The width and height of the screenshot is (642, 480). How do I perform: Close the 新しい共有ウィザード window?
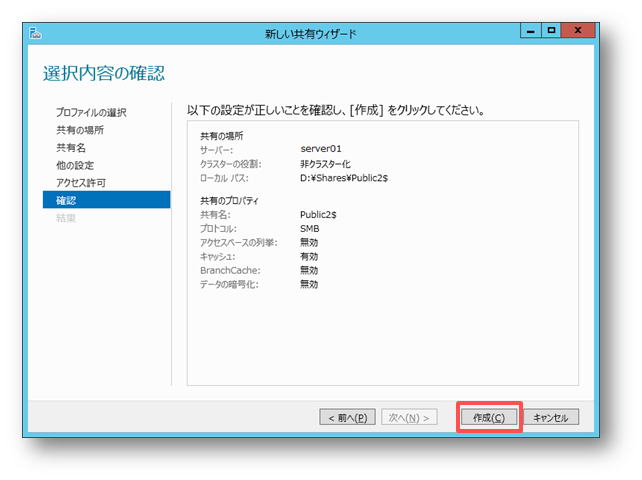578,31
